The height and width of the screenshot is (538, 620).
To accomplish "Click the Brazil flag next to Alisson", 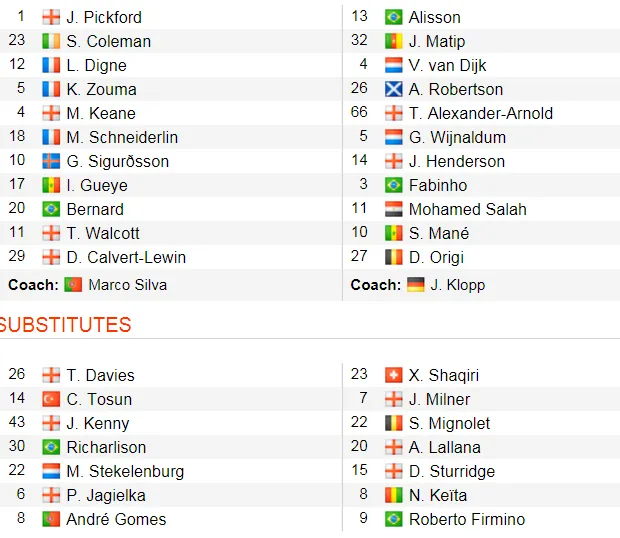I will pos(394,17).
